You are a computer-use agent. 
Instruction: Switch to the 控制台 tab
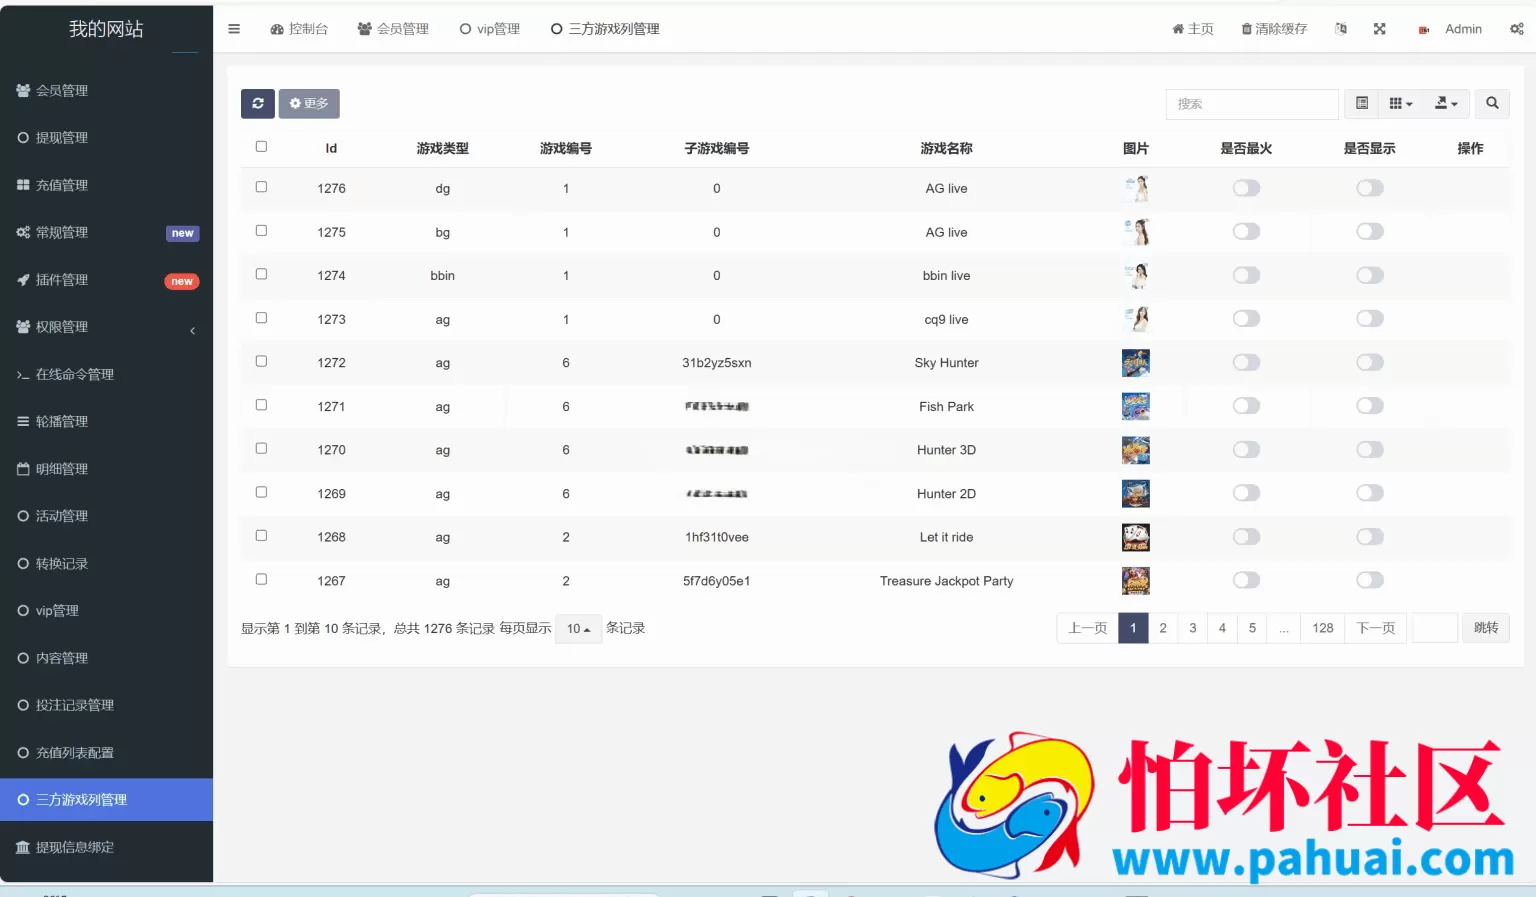pos(299,29)
